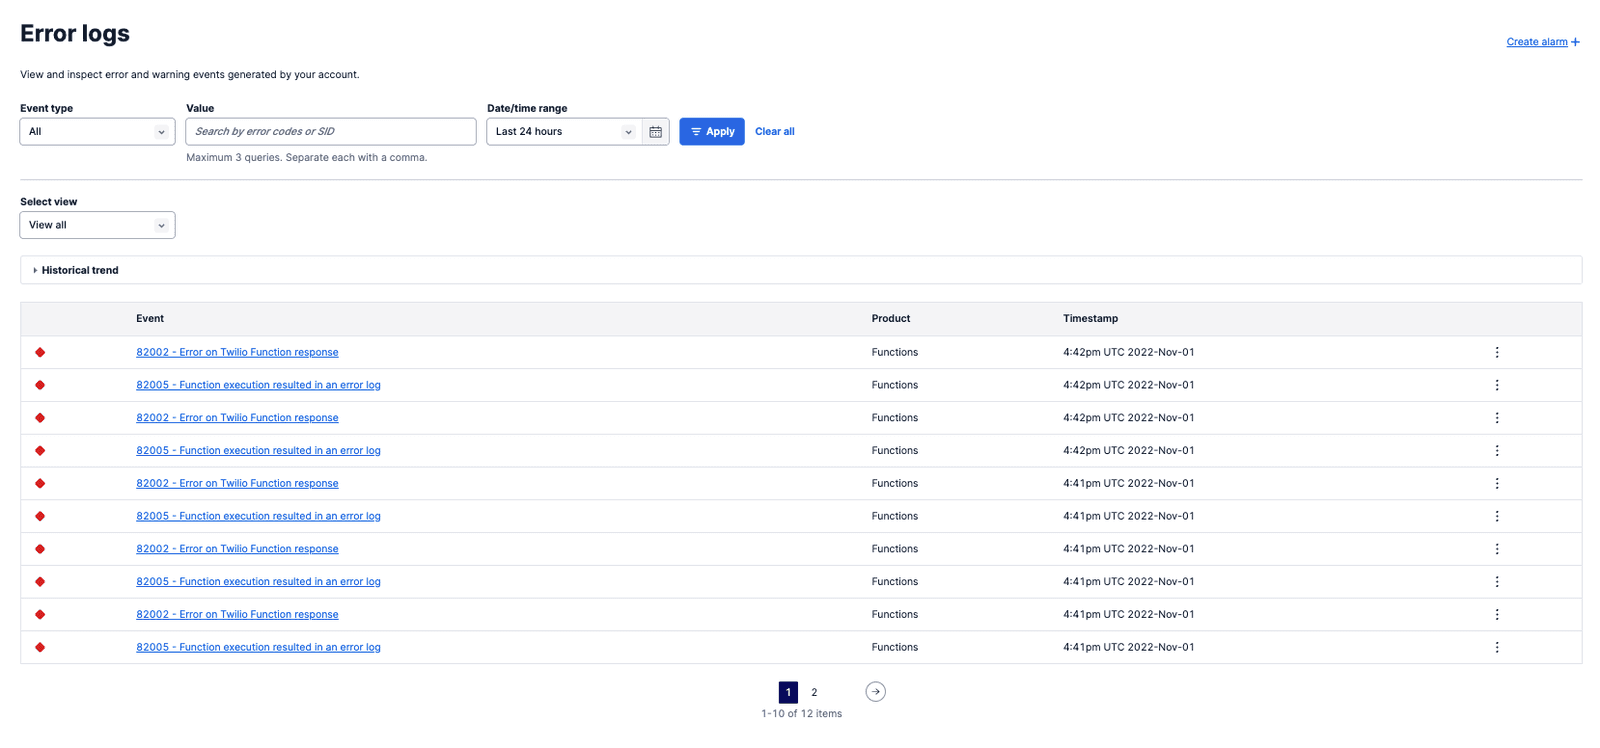
Task: Click the Create alarm link
Action: click(x=1536, y=42)
